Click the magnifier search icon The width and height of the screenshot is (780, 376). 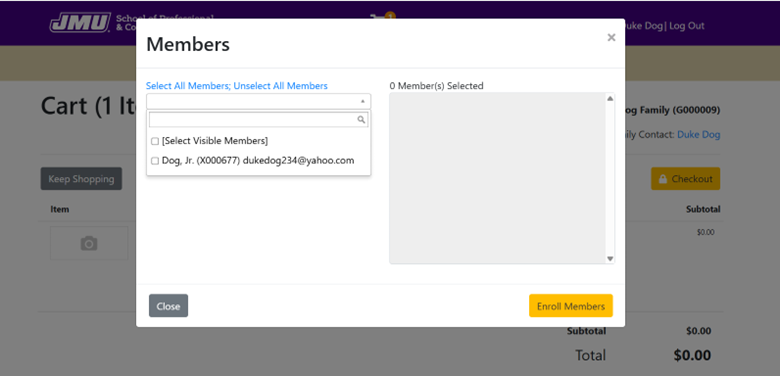pyautogui.click(x=362, y=120)
